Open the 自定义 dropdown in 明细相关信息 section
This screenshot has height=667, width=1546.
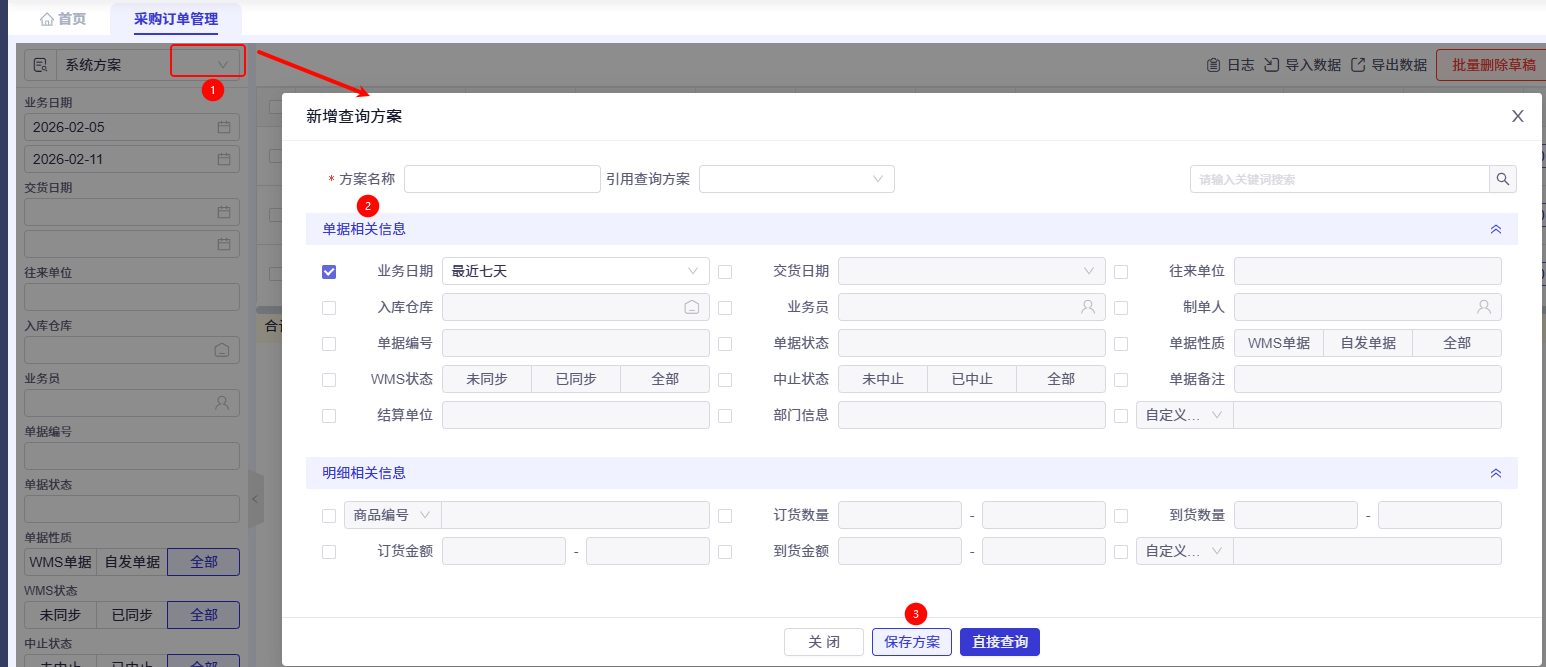pyautogui.click(x=1185, y=551)
